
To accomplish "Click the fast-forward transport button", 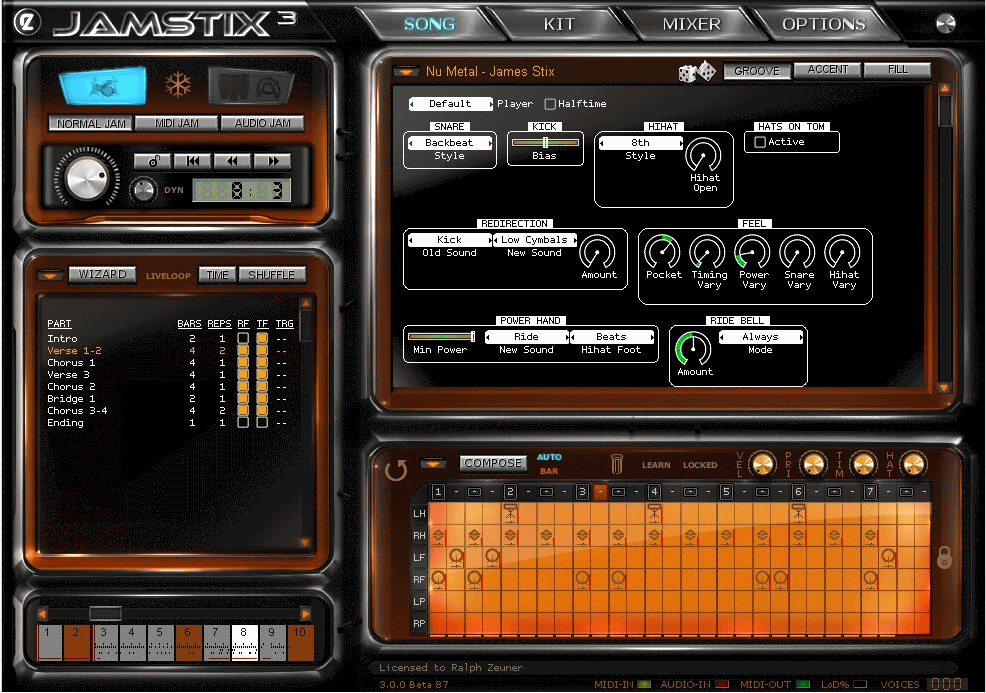I will coord(272,161).
